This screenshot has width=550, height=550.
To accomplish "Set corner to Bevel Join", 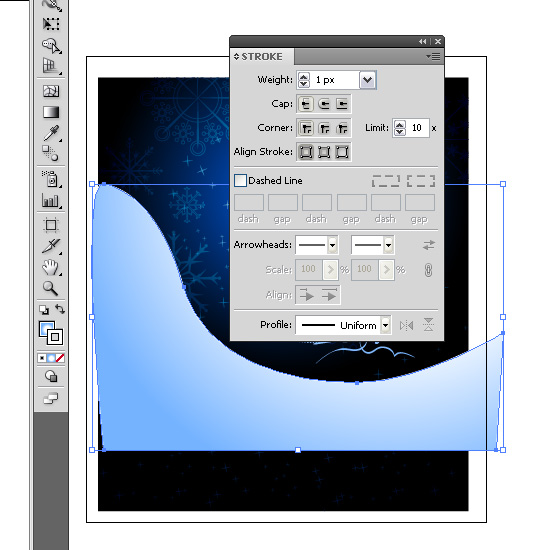I will pyautogui.click(x=342, y=128).
